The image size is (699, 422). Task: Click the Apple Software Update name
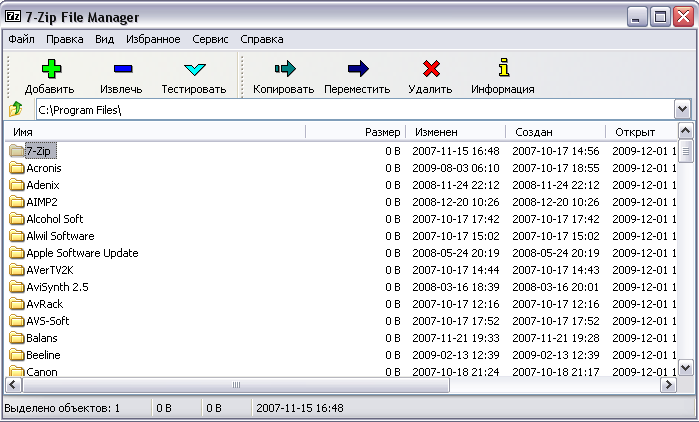82,253
